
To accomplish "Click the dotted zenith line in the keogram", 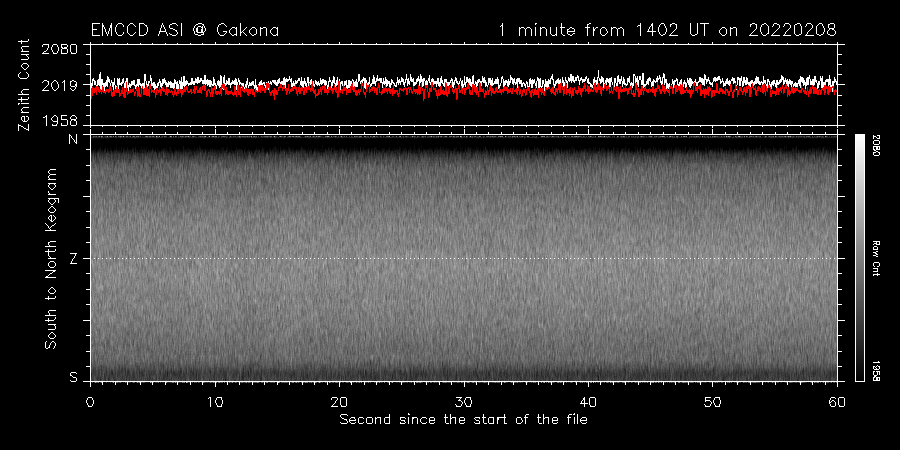I will click(463, 258).
